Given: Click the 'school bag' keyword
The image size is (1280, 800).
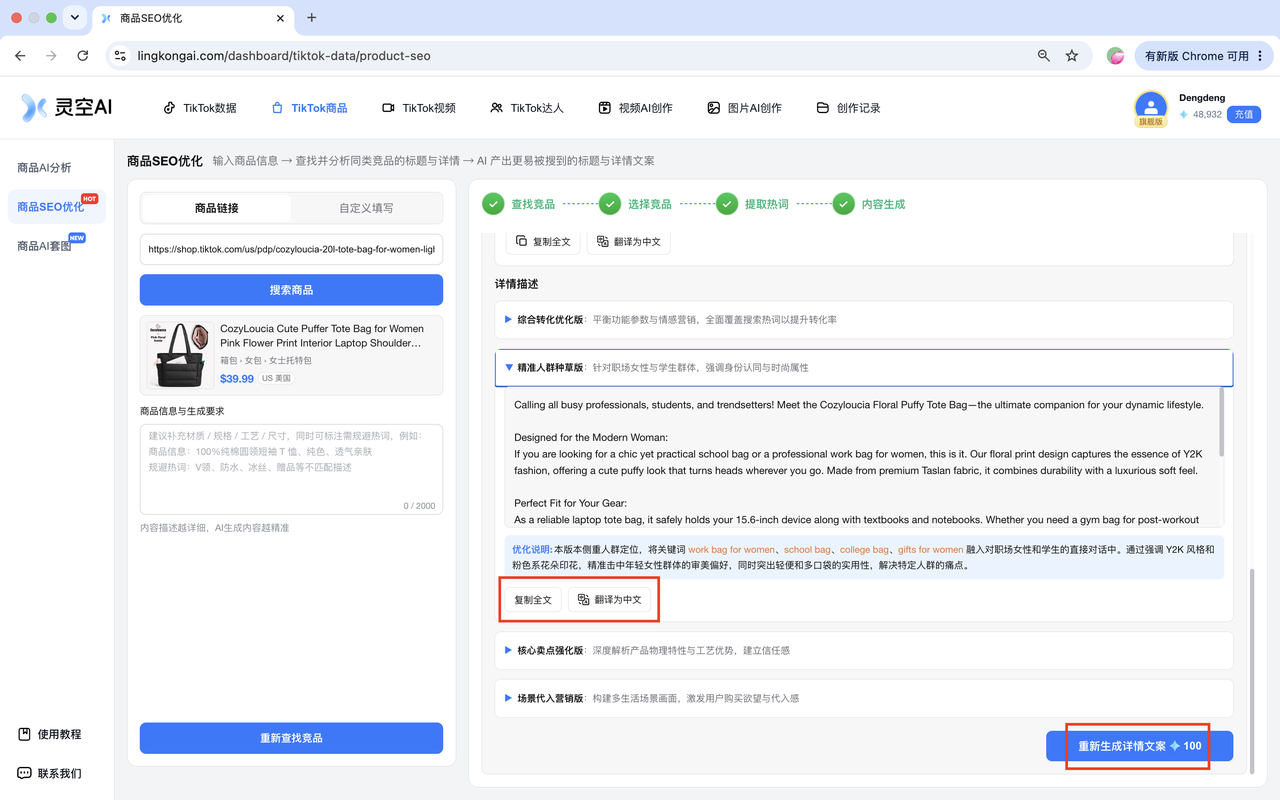Looking at the screenshot, I should [807, 550].
